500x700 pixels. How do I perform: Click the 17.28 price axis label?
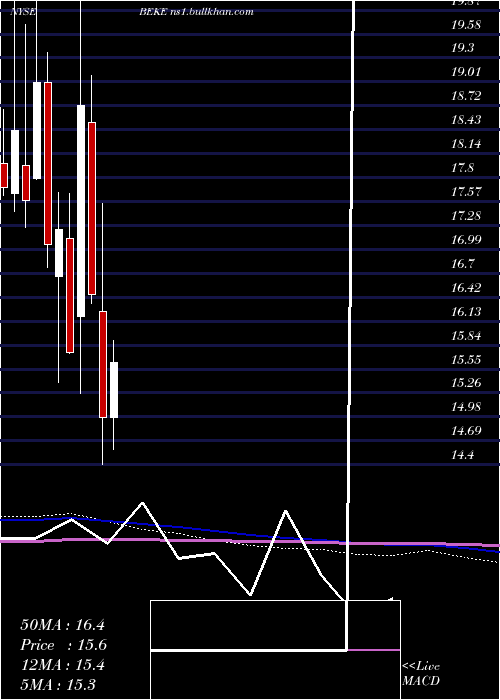point(466,216)
